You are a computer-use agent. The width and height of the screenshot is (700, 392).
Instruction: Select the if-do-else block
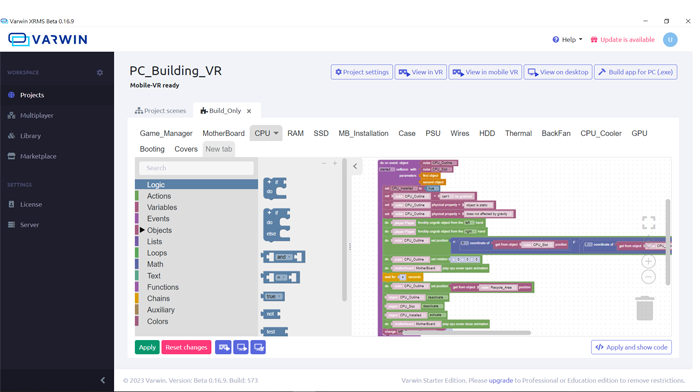pyautogui.click(x=276, y=225)
